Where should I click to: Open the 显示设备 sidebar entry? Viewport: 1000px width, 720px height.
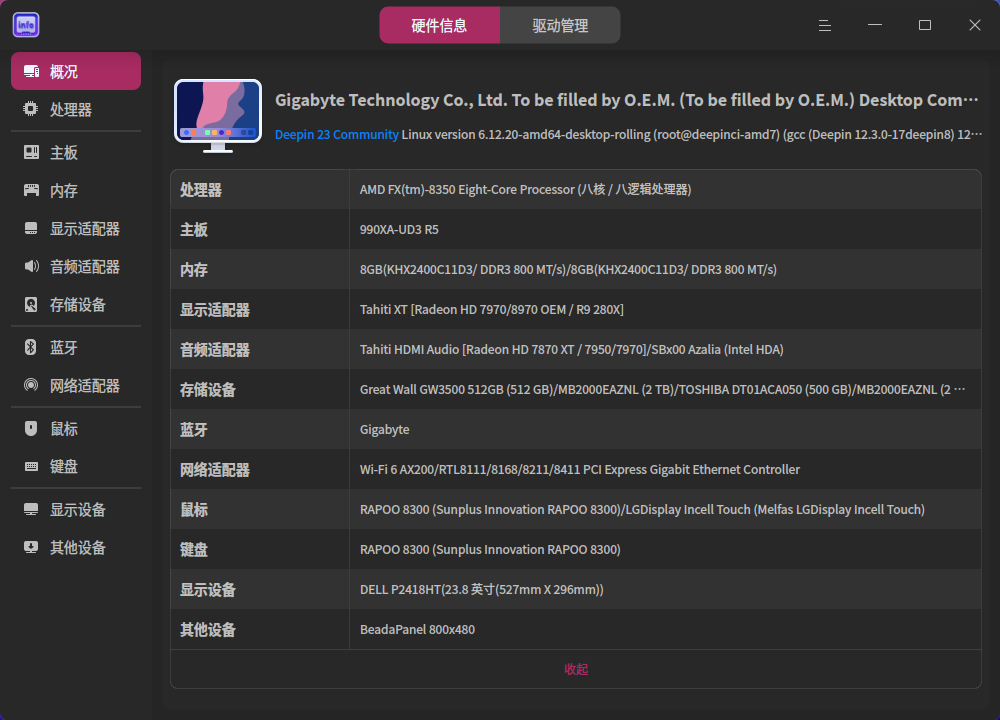(76, 509)
